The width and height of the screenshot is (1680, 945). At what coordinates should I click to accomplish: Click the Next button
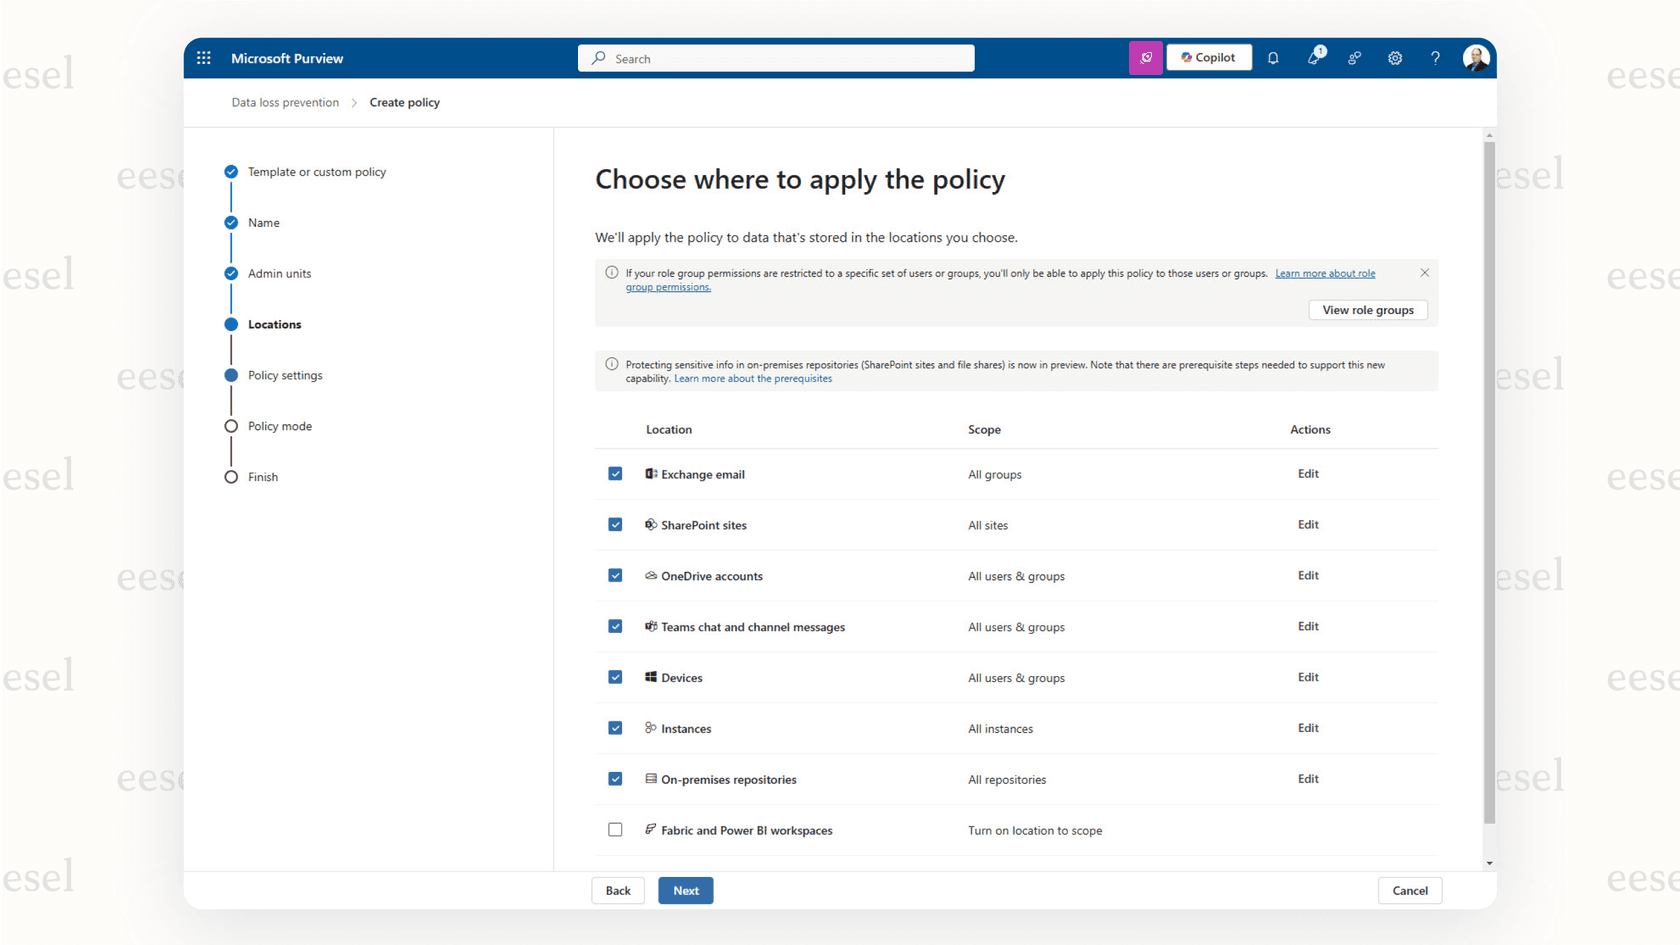coord(685,890)
